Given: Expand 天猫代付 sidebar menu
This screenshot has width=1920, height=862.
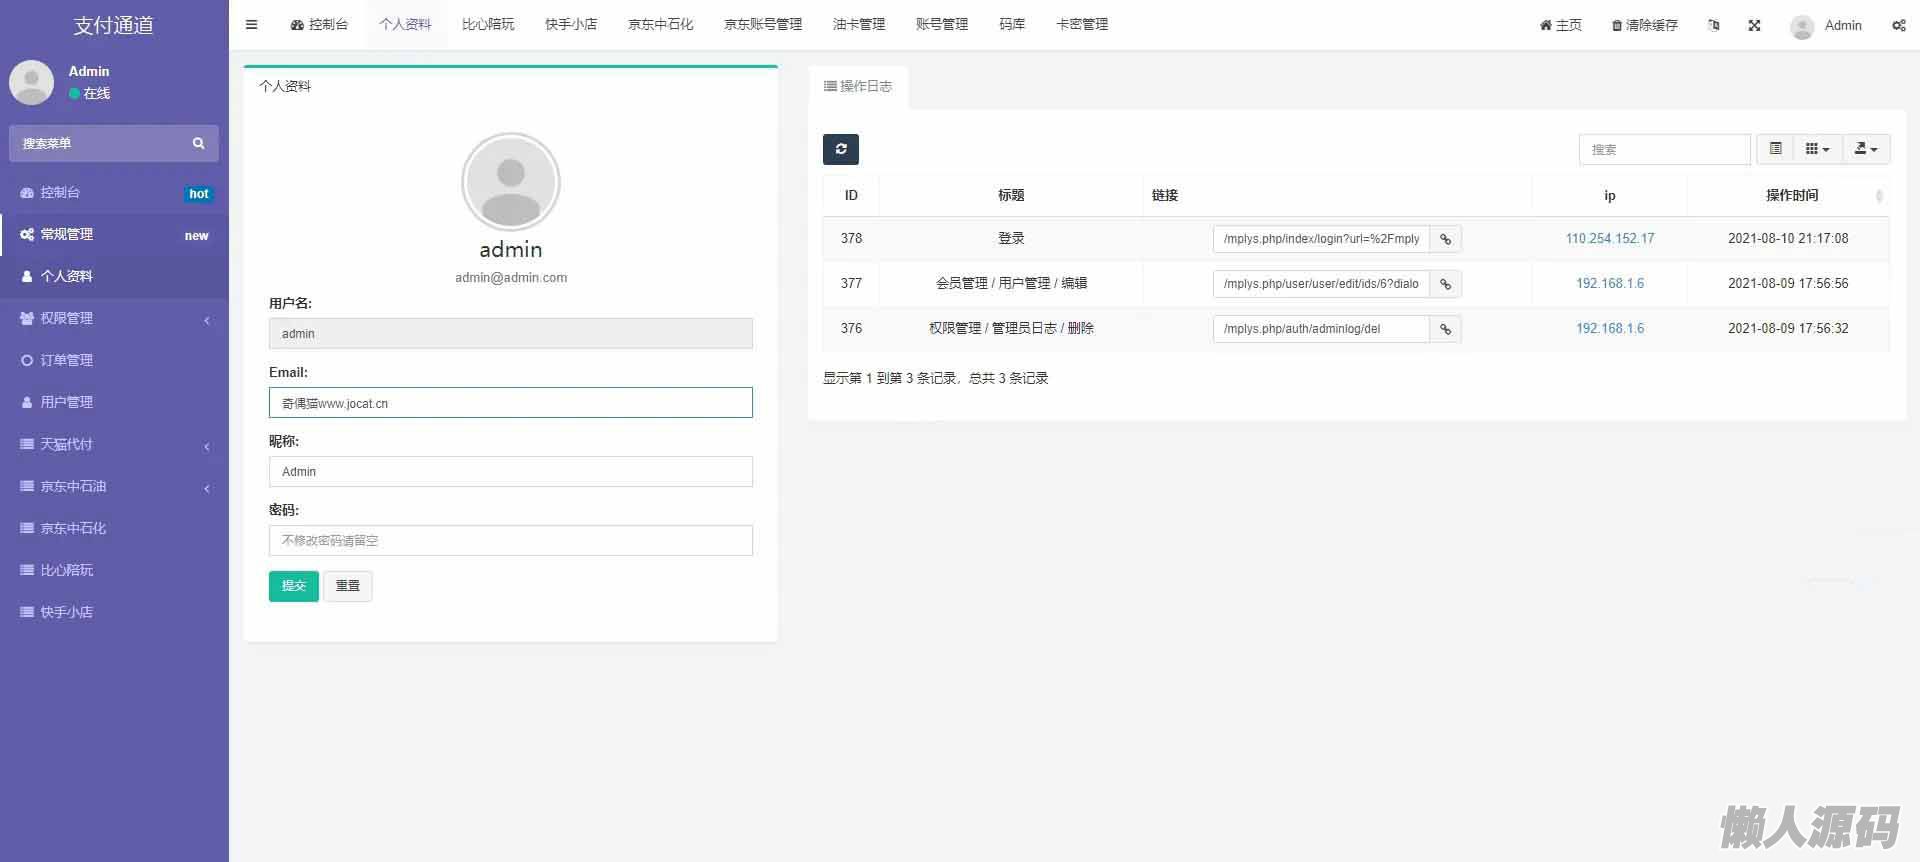Looking at the screenshot, I should click(114, 444).
